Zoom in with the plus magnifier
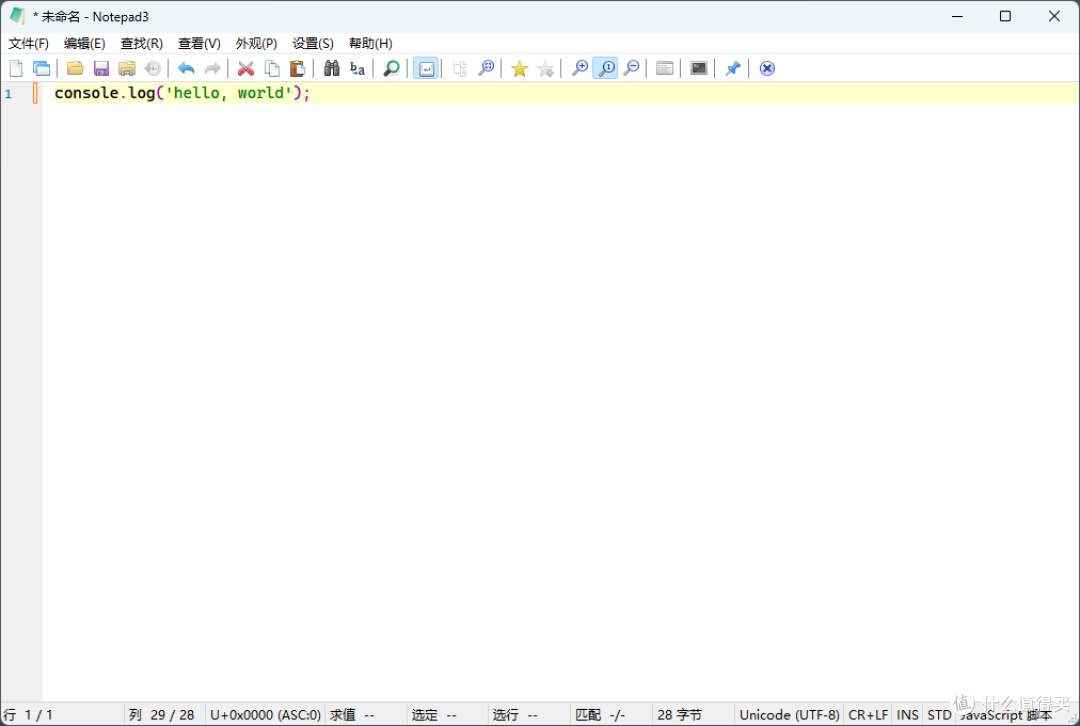This screenshot has width=1080, height=726. pyautogui.click(x=580, y=68)
